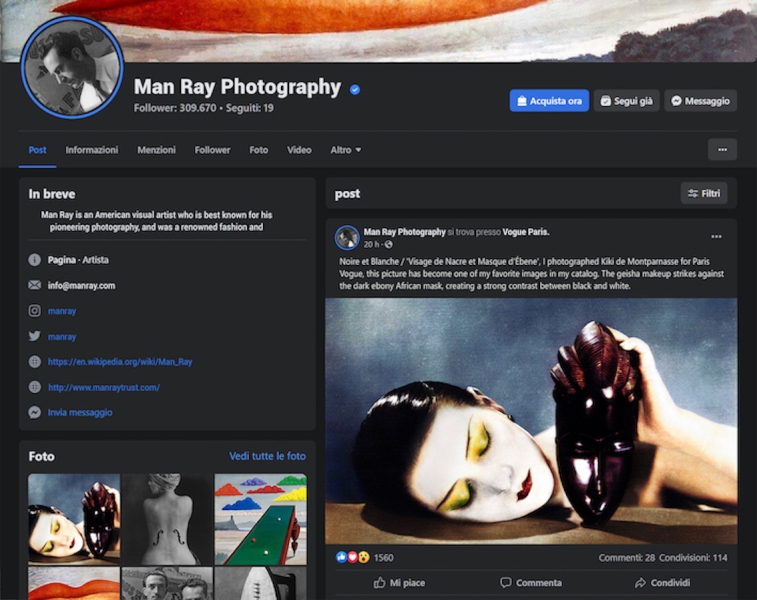Click the reaction emoji icons showing 1560
Screen dimensions: 757x600
pyautogui.click(x=350, y=557)
